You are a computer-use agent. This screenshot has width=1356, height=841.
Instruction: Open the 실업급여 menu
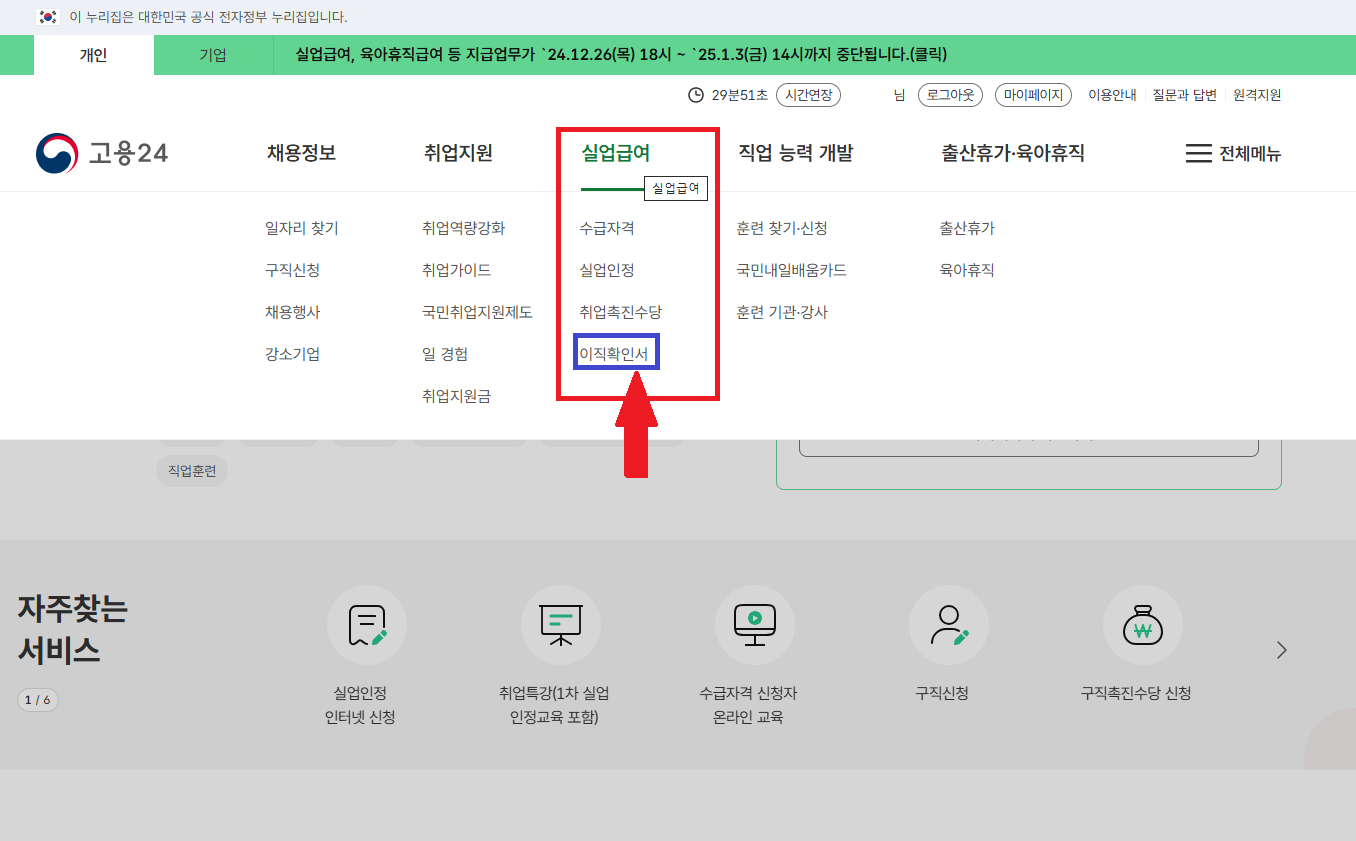tap(614, 153)
